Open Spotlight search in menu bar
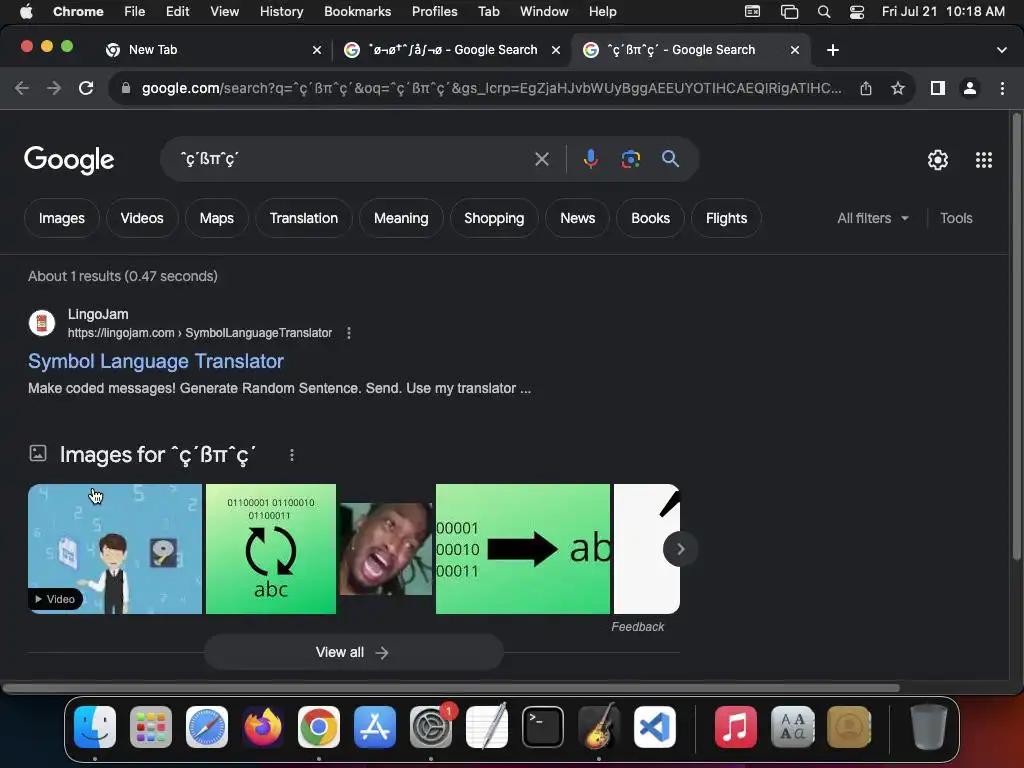 click(x=824, y=12)
